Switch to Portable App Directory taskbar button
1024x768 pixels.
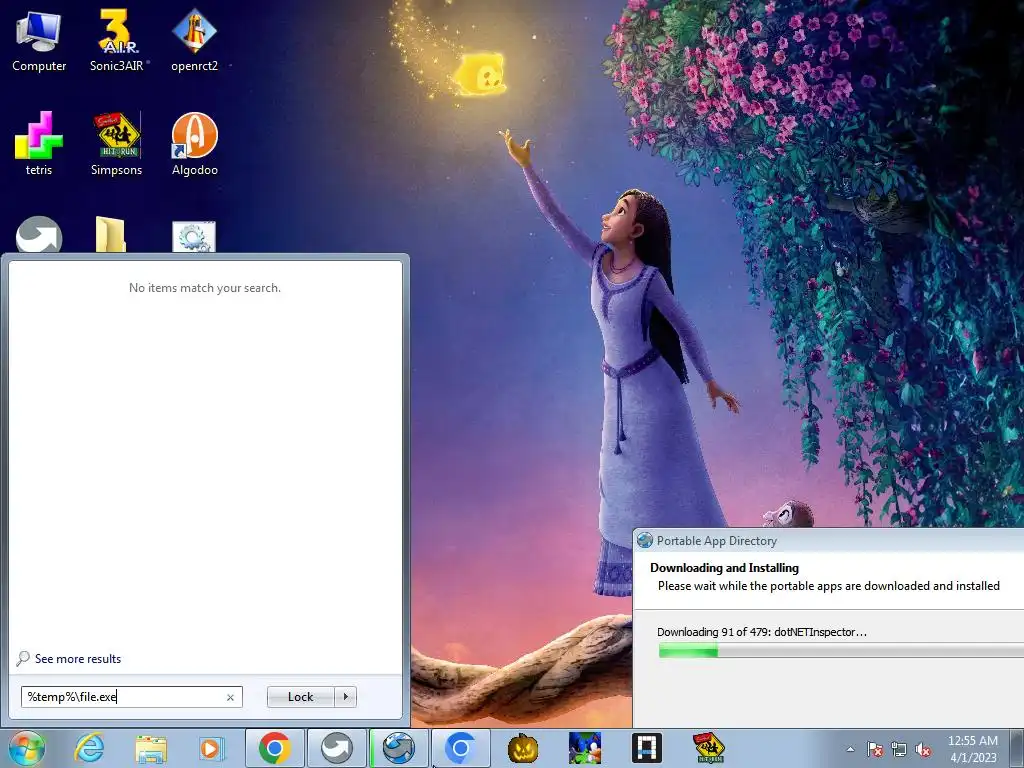399,748
